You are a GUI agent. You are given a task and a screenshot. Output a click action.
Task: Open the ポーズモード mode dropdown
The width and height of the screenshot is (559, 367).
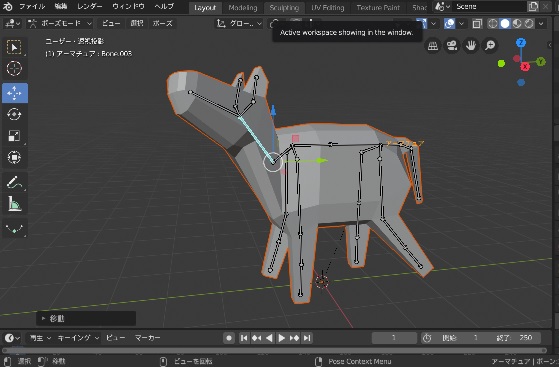(60, 24)
